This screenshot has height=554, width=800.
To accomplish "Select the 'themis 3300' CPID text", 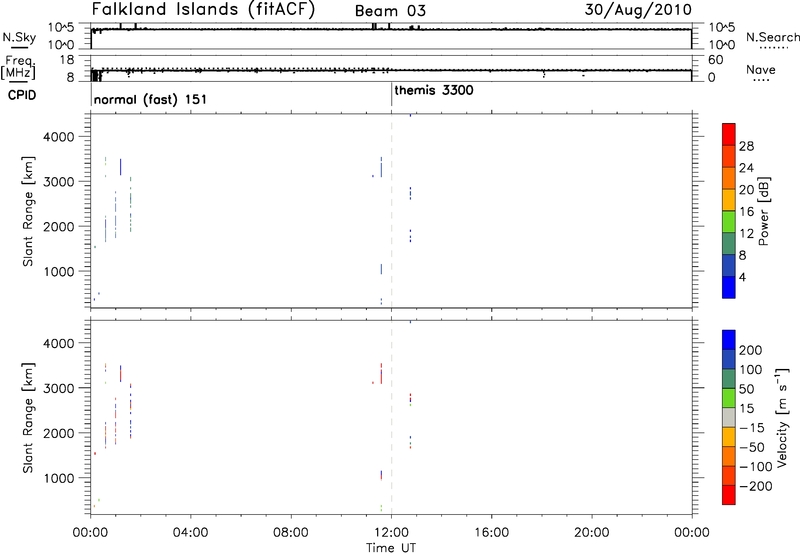I will 434,90.
